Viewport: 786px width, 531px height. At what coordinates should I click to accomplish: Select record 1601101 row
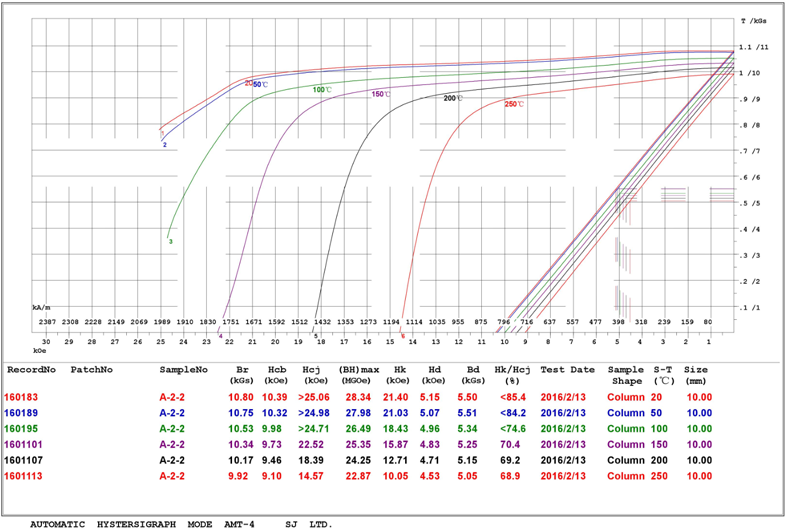click(x=24, y=442)
